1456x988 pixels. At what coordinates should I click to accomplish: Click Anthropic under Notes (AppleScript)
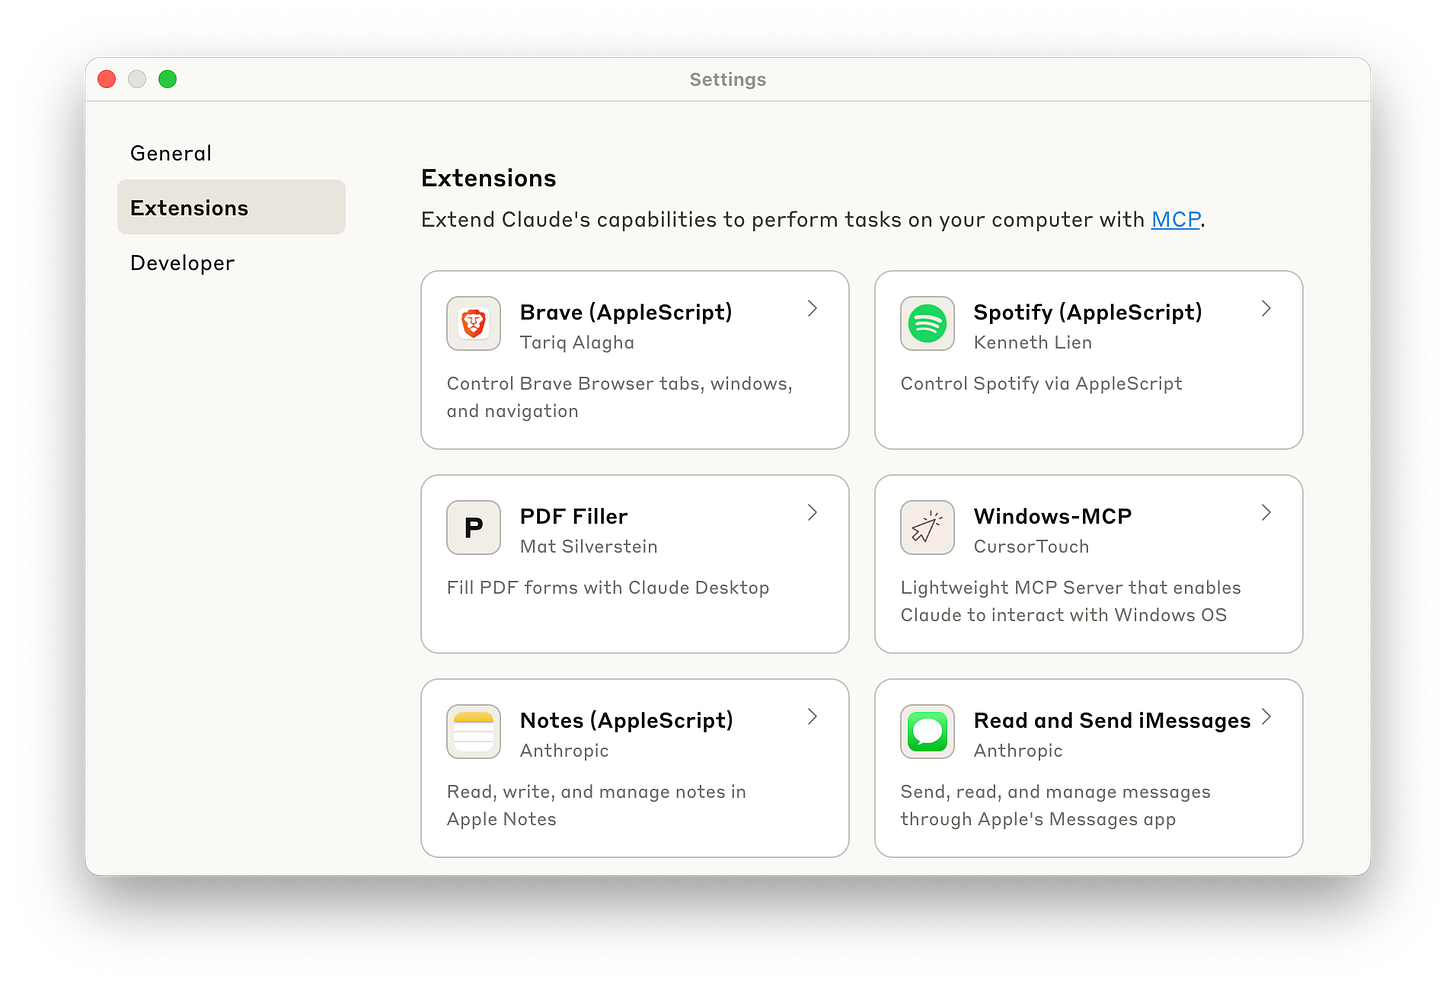(x=564, y=750)
